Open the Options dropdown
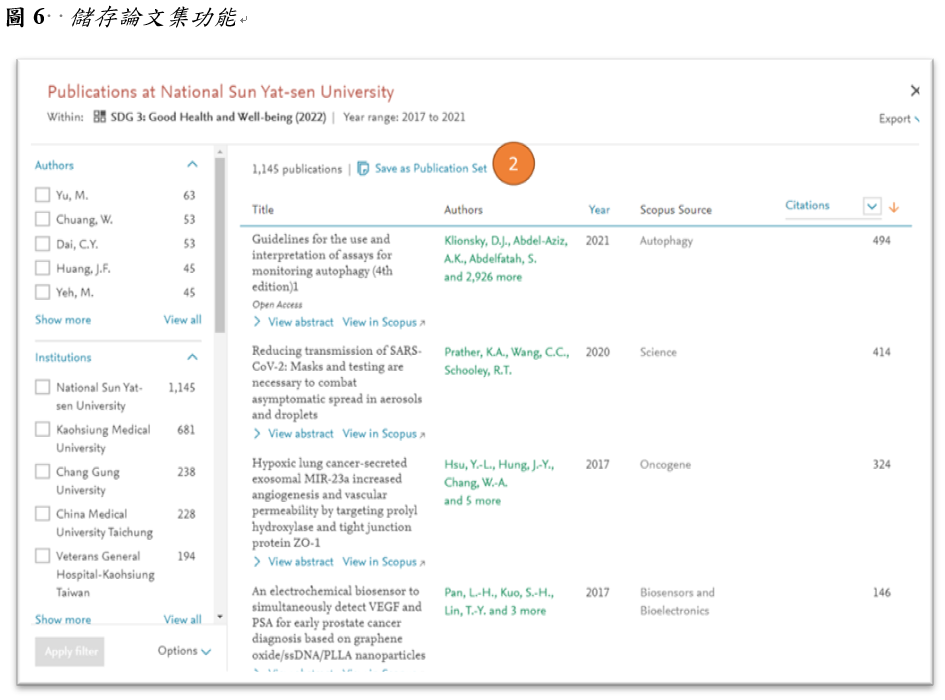Screen dimensions: 945x700 click(x=184, y=651)
